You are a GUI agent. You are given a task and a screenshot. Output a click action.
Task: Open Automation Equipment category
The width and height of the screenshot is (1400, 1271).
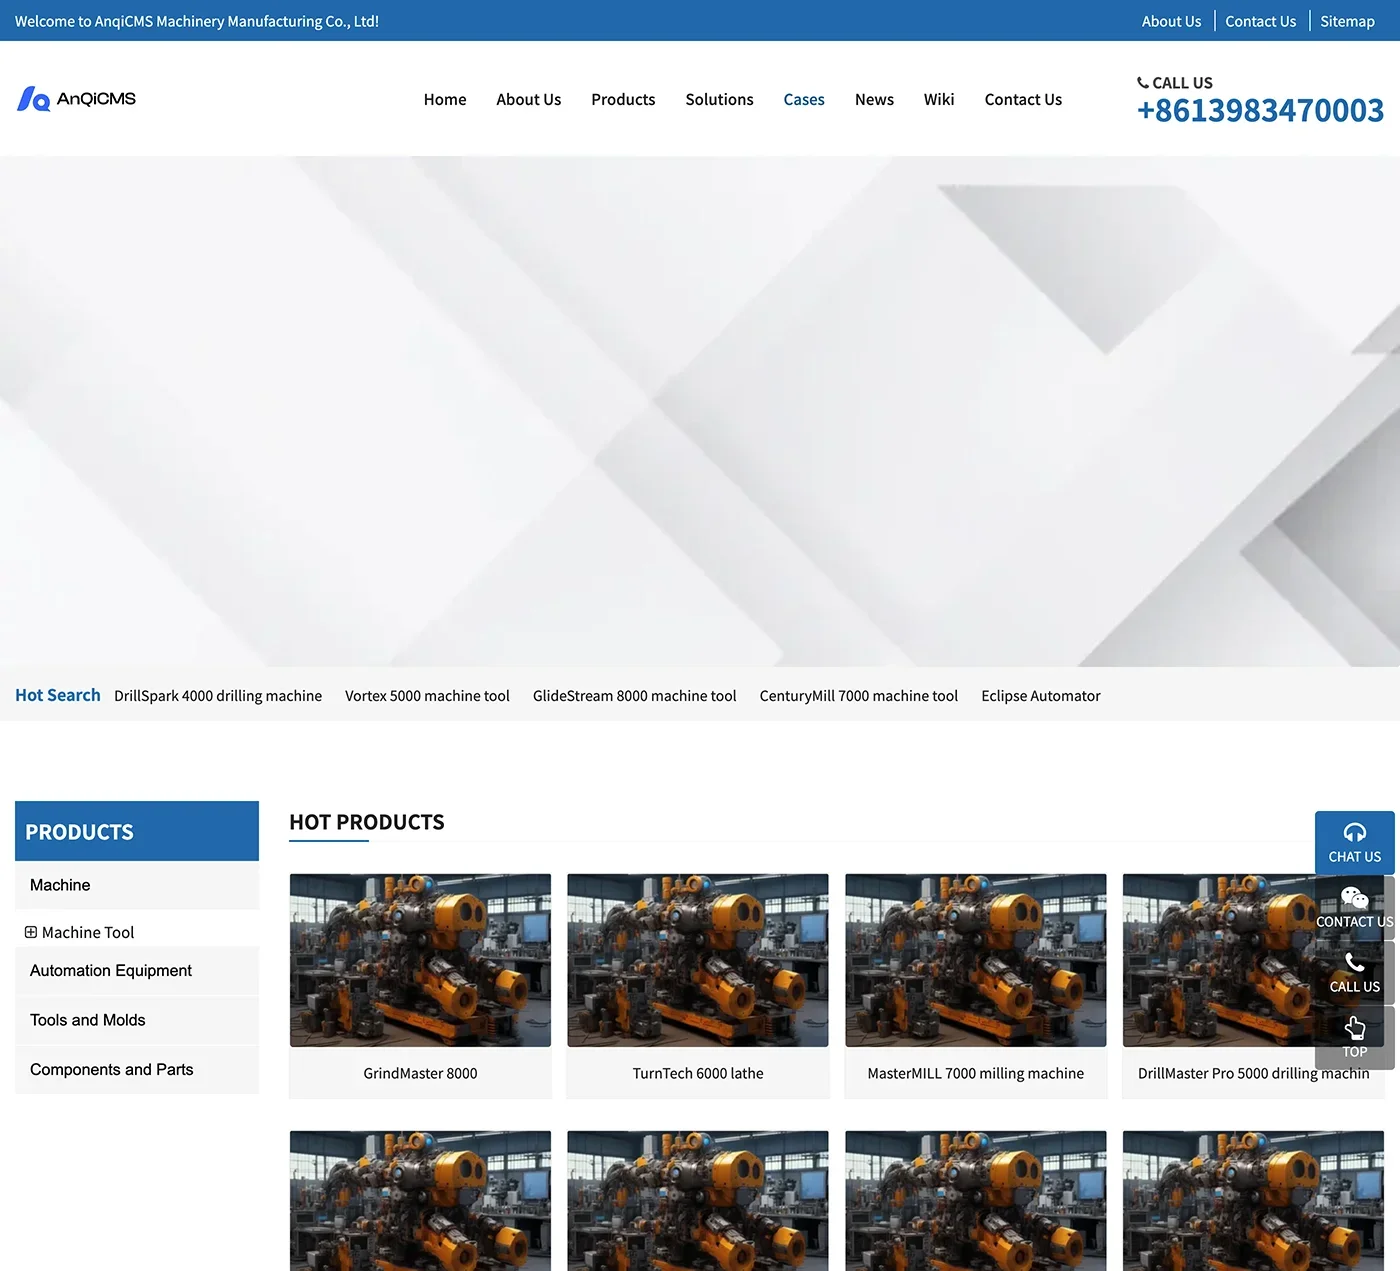point(137,971)
